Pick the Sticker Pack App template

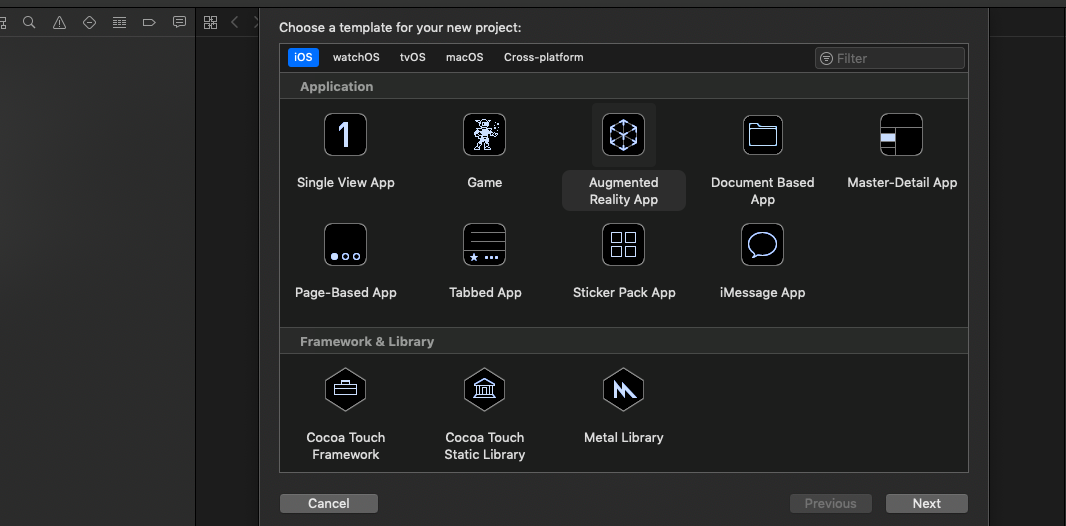click(623, 245)
